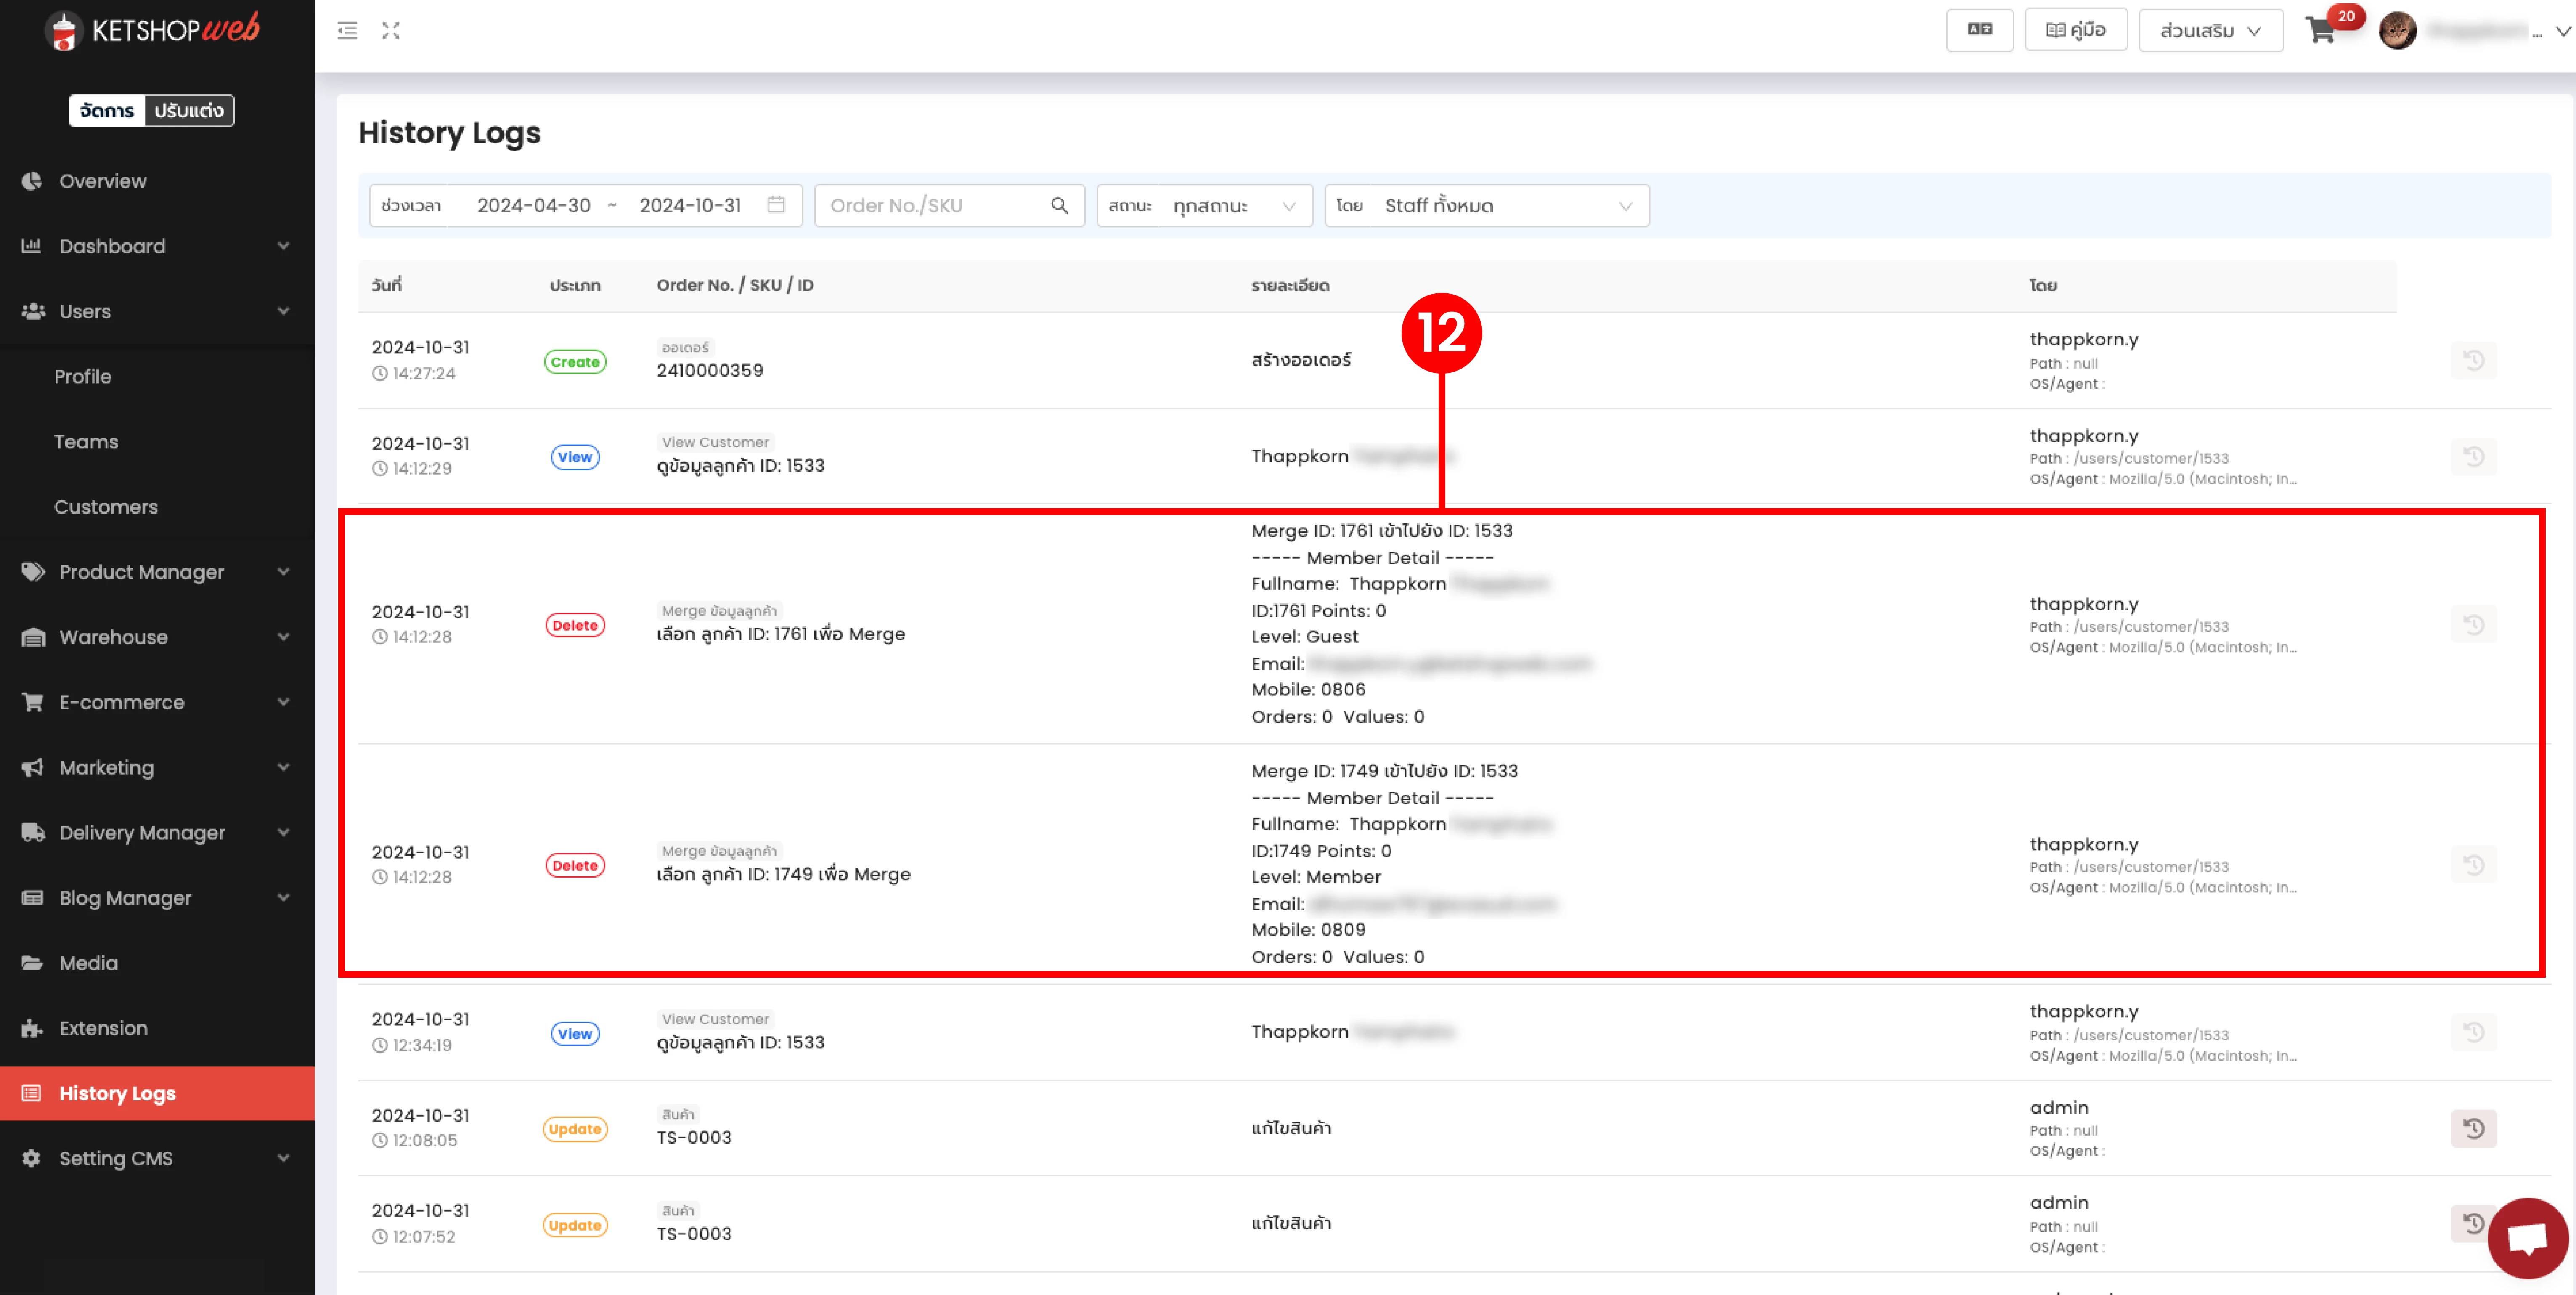Click the KETSHOPweb logo
This screenshot has height=1295, width=2576.
coord(152,30)
